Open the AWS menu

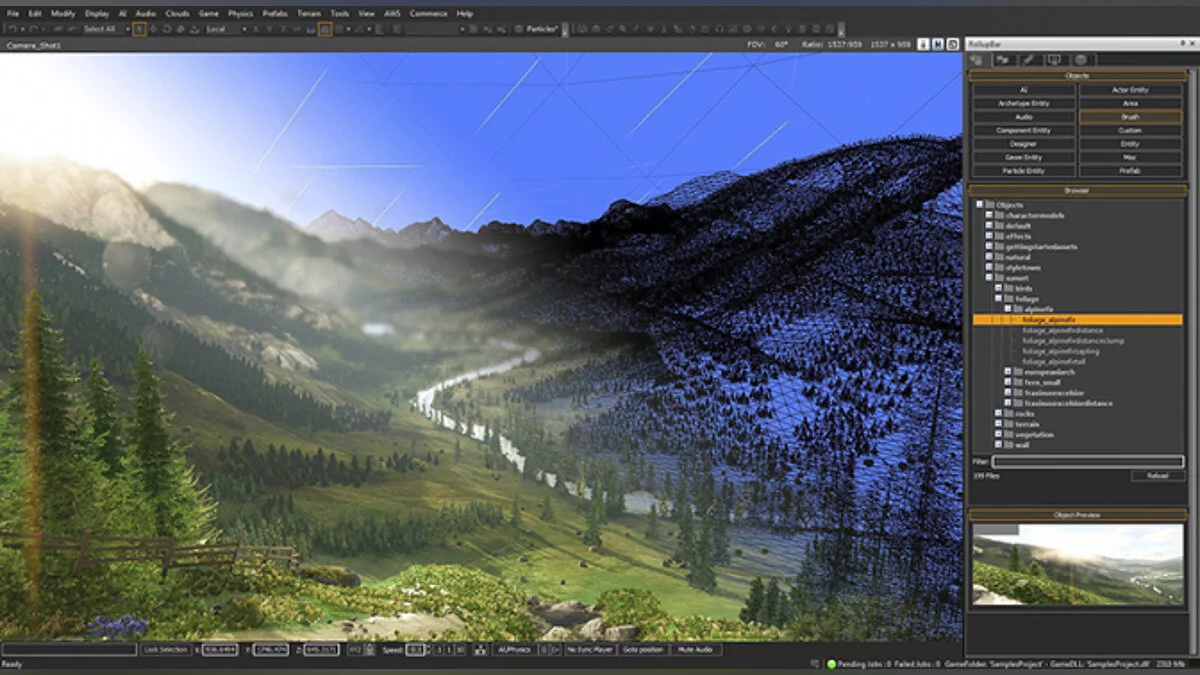click(393, 14)
